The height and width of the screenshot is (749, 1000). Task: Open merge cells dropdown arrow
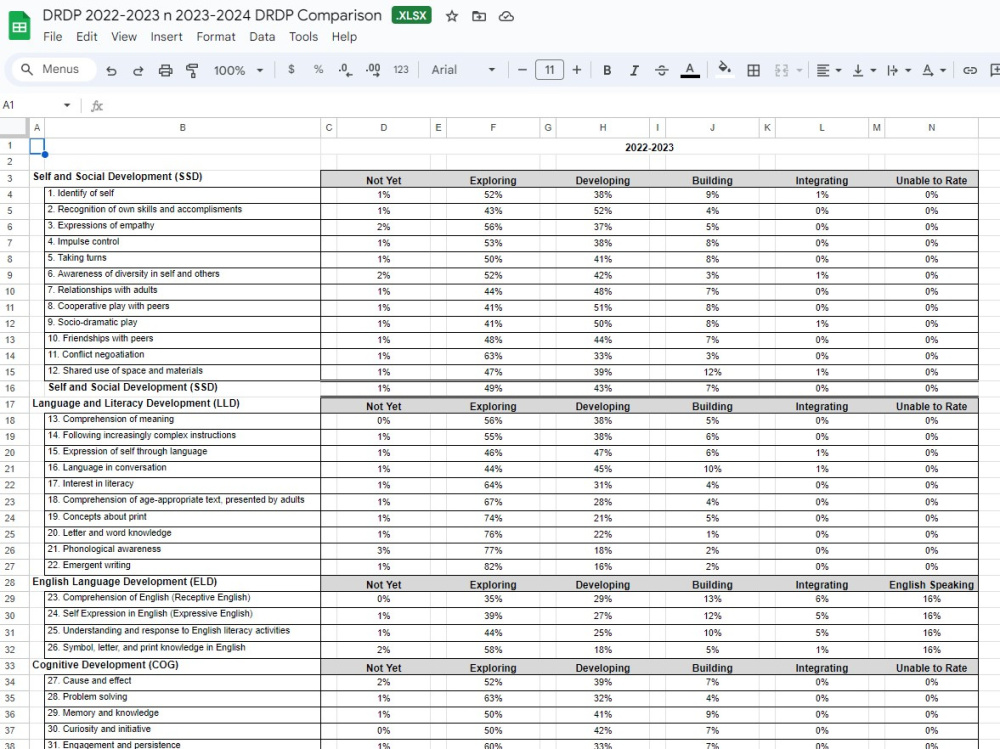[799, 70]
